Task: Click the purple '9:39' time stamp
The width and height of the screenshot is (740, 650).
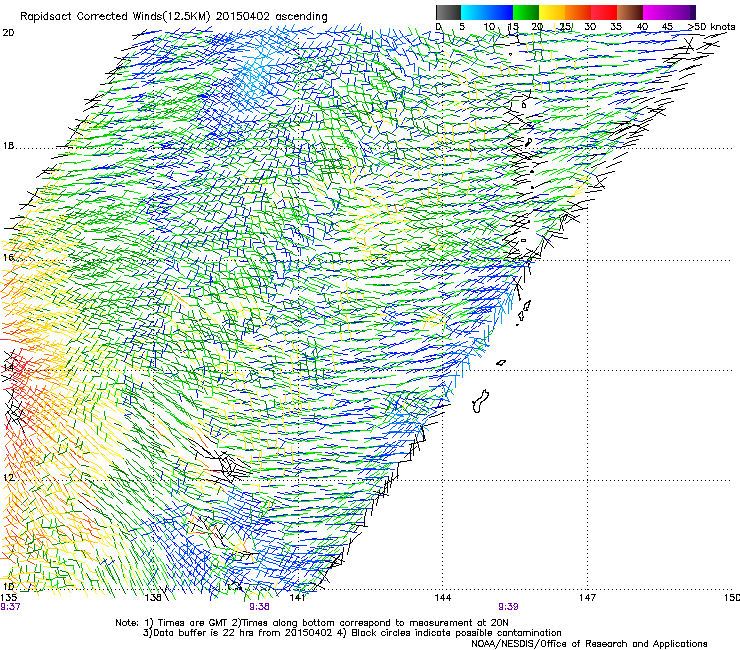Action: 508,607
